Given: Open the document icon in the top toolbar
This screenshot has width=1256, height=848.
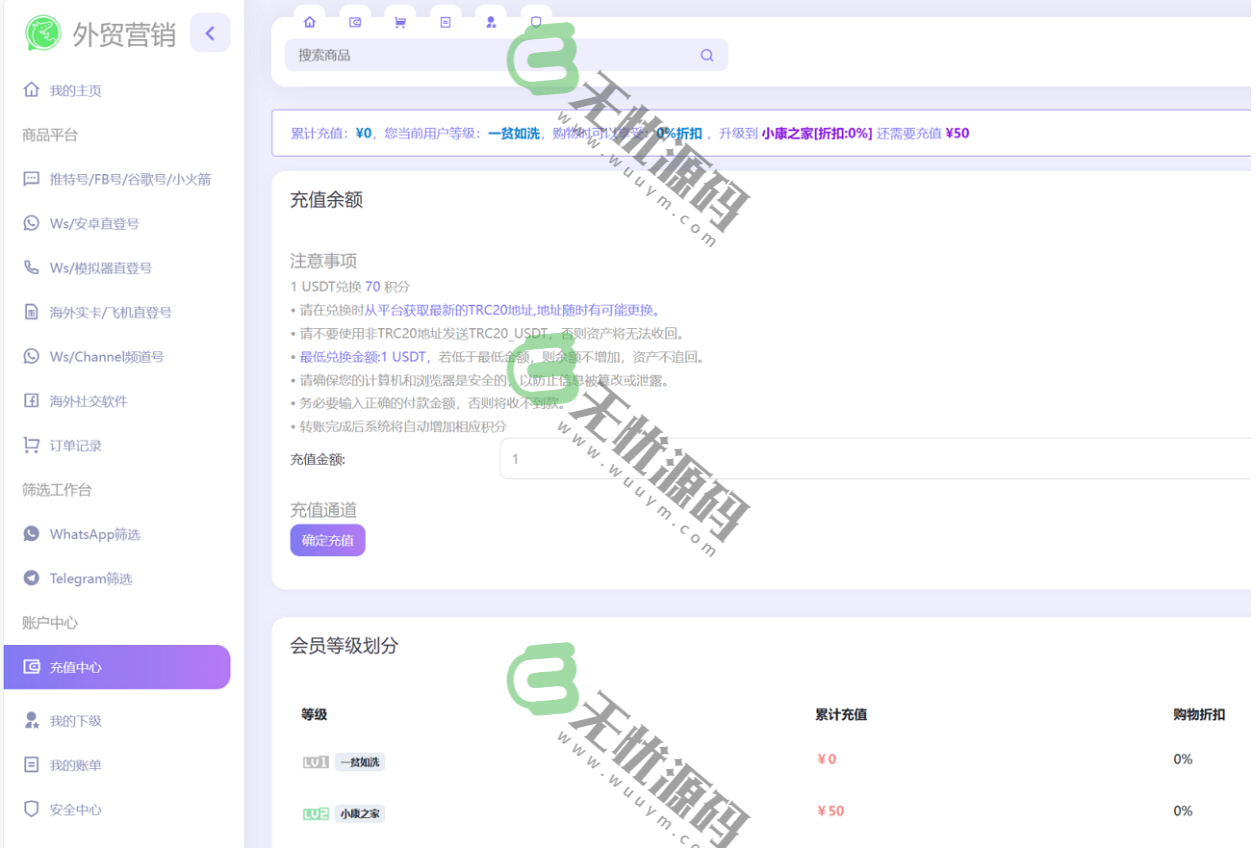Looking at the screenshot, I should click(x=445, y=22).
